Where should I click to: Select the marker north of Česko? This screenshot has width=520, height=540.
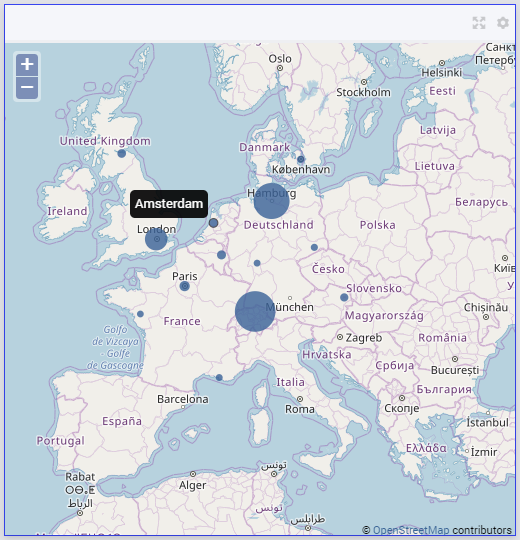point(314,247)
